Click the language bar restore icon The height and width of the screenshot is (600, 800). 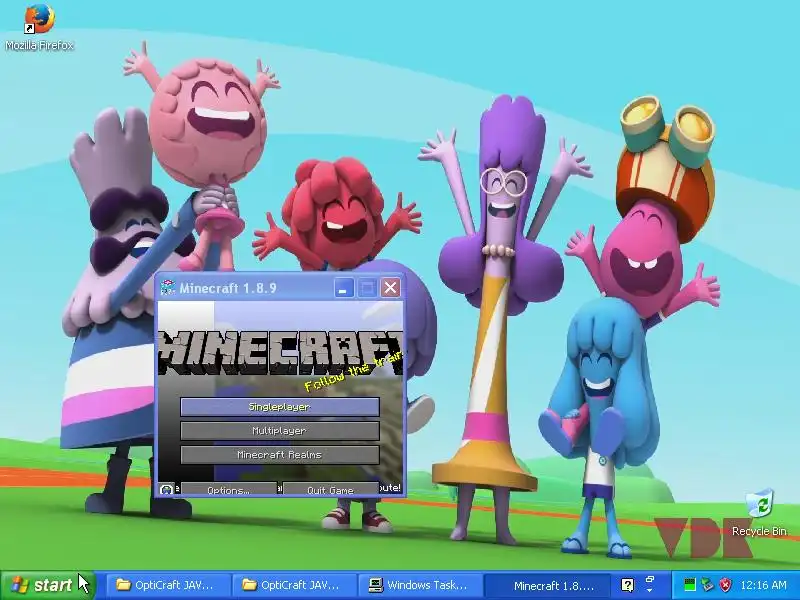coord(650,580)
